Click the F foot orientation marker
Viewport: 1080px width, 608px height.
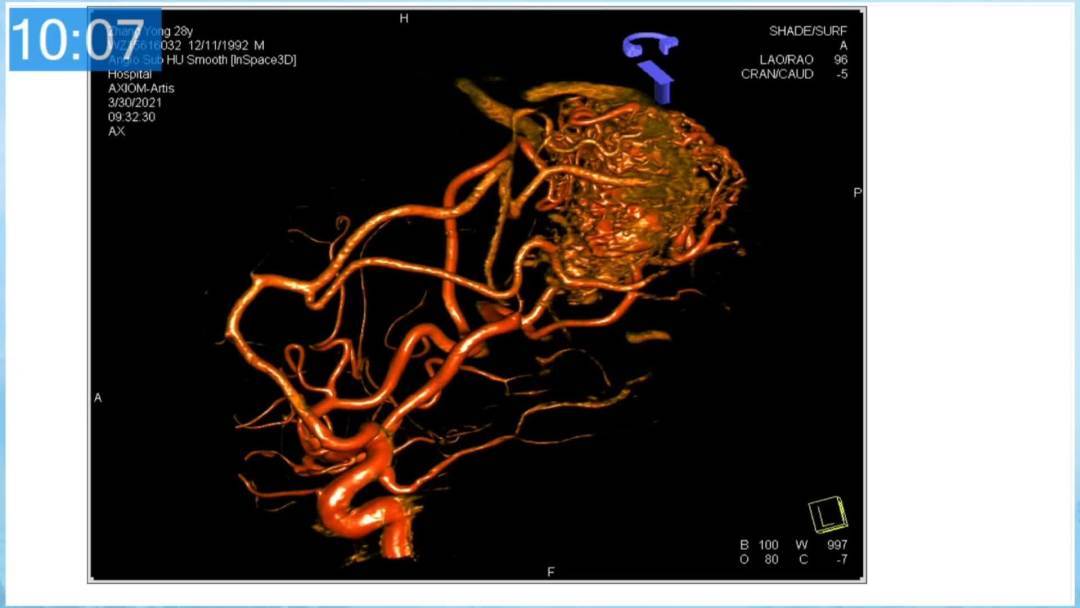[x=551, y=572]
